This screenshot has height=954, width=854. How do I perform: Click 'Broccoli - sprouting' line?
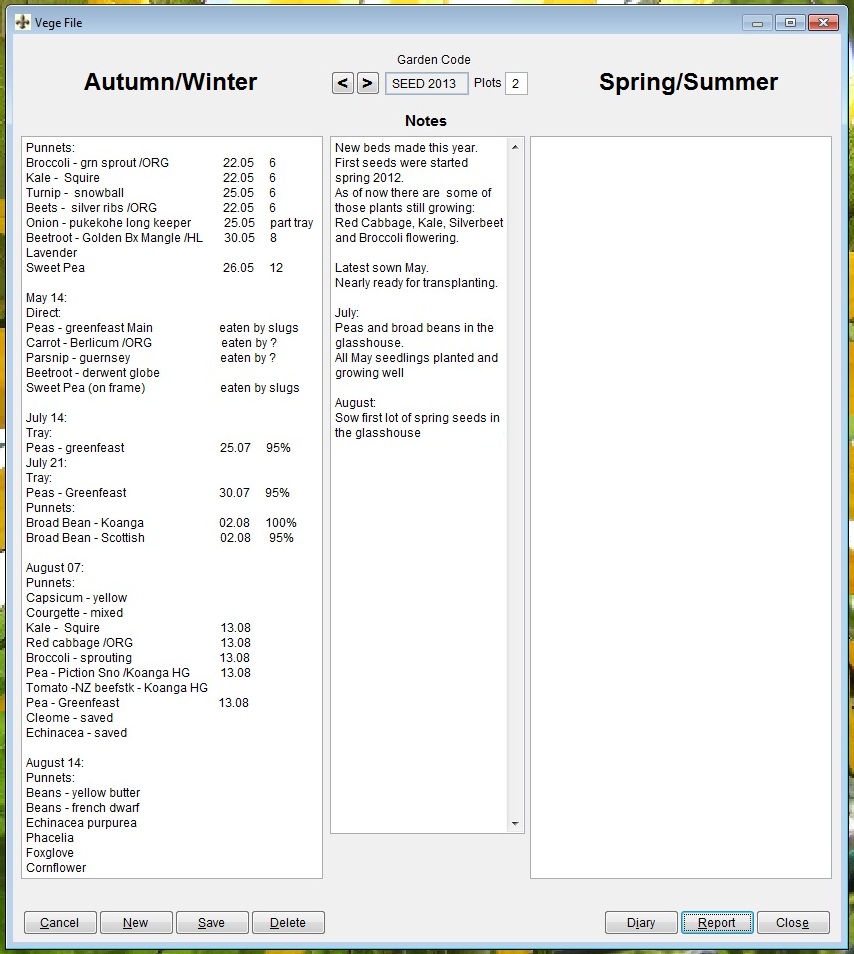tap(79, 658)
